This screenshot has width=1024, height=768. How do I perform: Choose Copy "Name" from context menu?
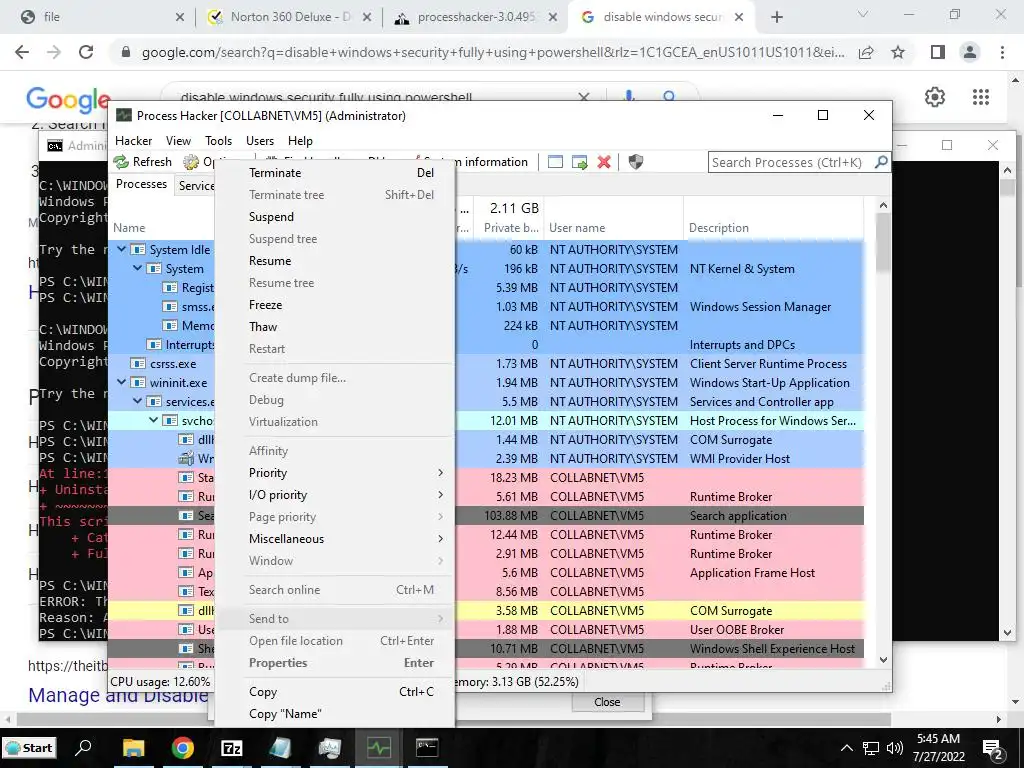pyautogui.click(x=335, y=714)
